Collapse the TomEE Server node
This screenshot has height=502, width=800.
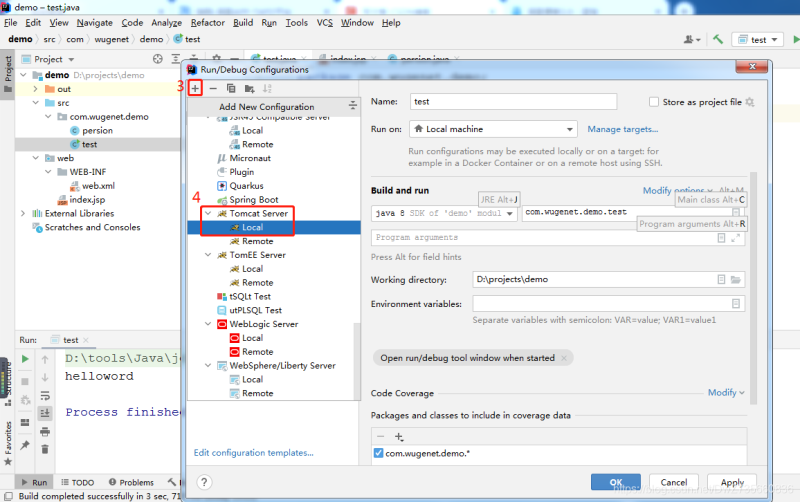point(208,255)
